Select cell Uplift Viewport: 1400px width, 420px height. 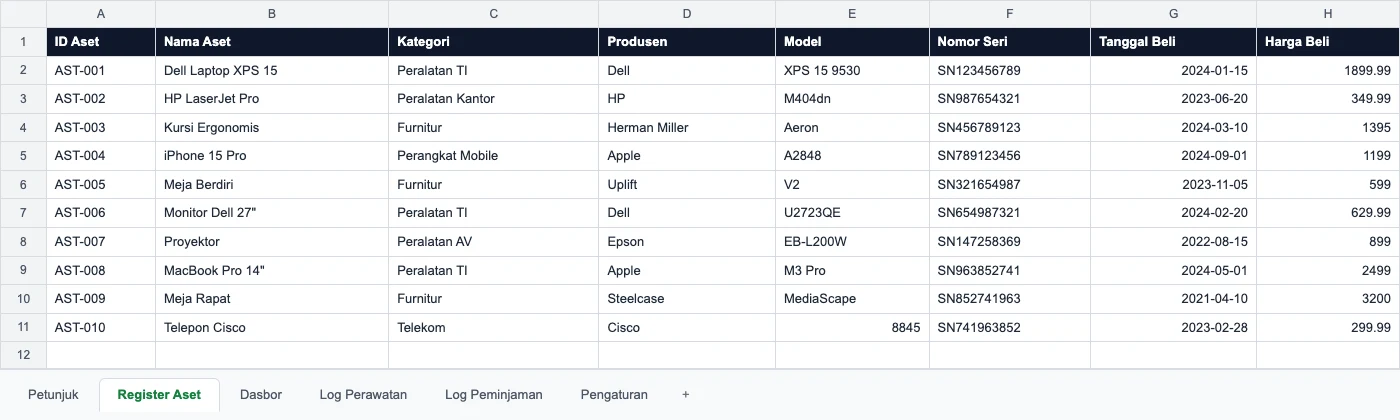(687, 185)
